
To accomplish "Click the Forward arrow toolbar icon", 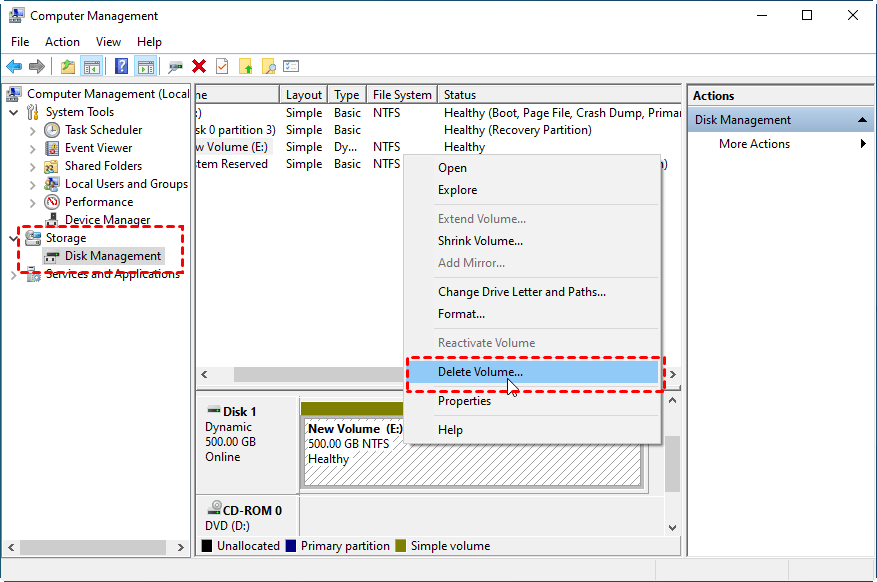I will (37, 67).
